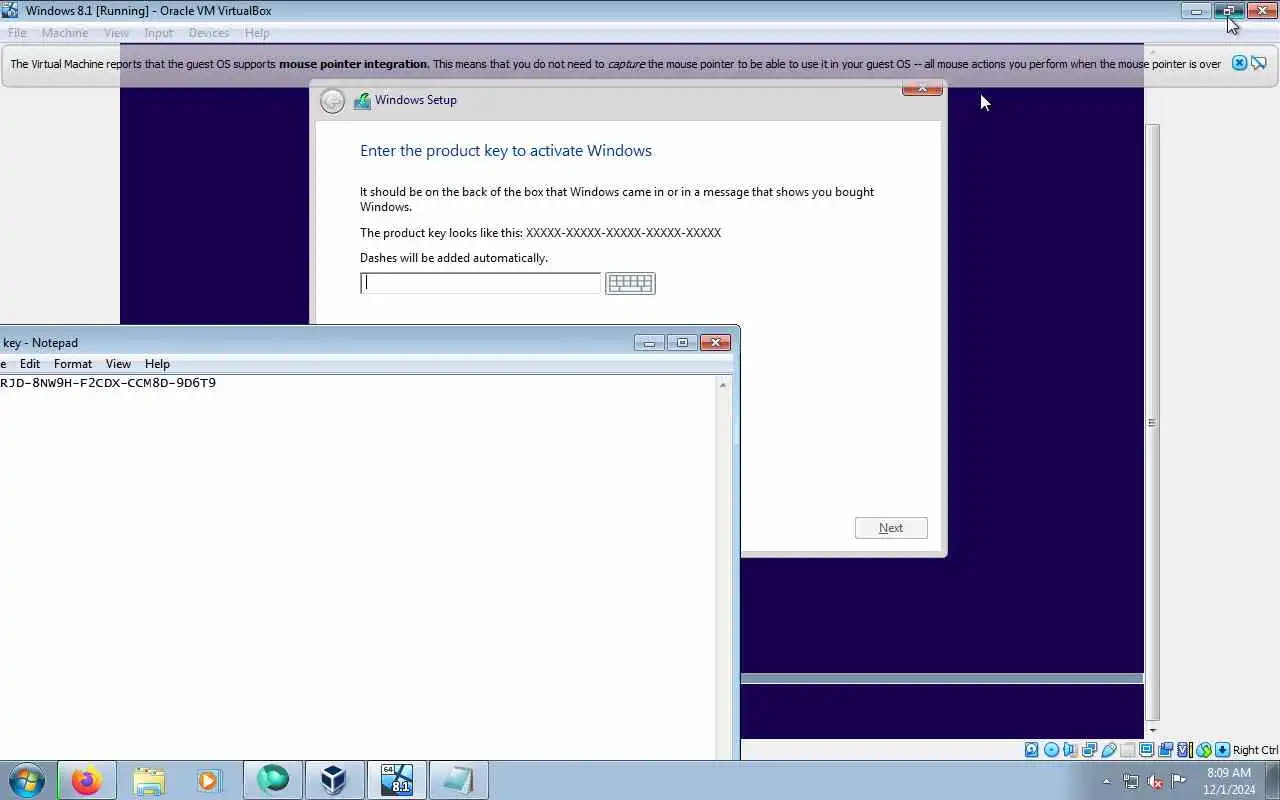This screenshot has height=800, width=1280.
Task: Open the USB devices indicator in the VirtualBox status bar
Action: point(1109,750)
